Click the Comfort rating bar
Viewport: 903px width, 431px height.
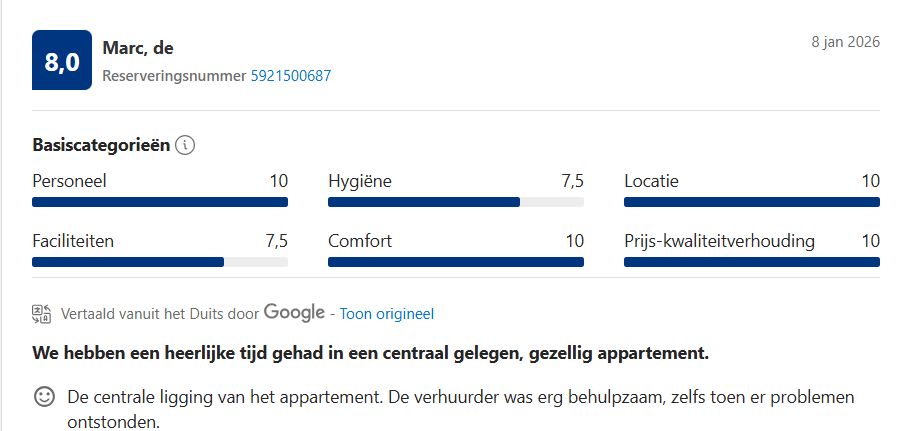(x=456, y=262)
